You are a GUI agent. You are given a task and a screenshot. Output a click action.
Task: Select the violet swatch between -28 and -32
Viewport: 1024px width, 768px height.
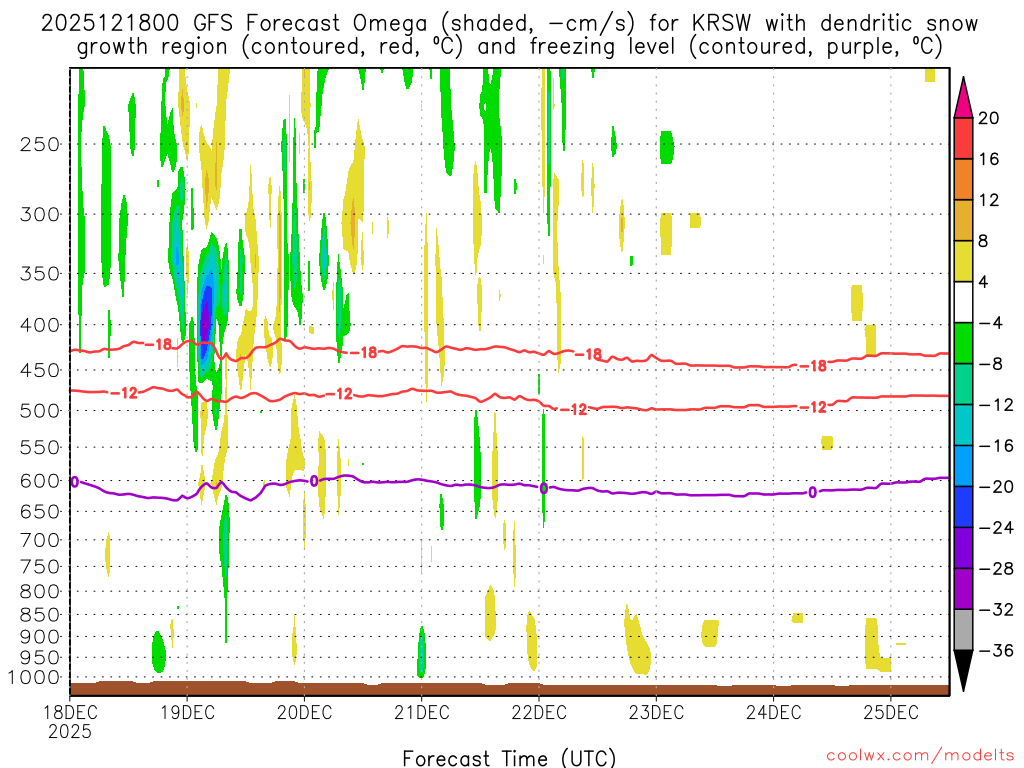coord(963,589)
